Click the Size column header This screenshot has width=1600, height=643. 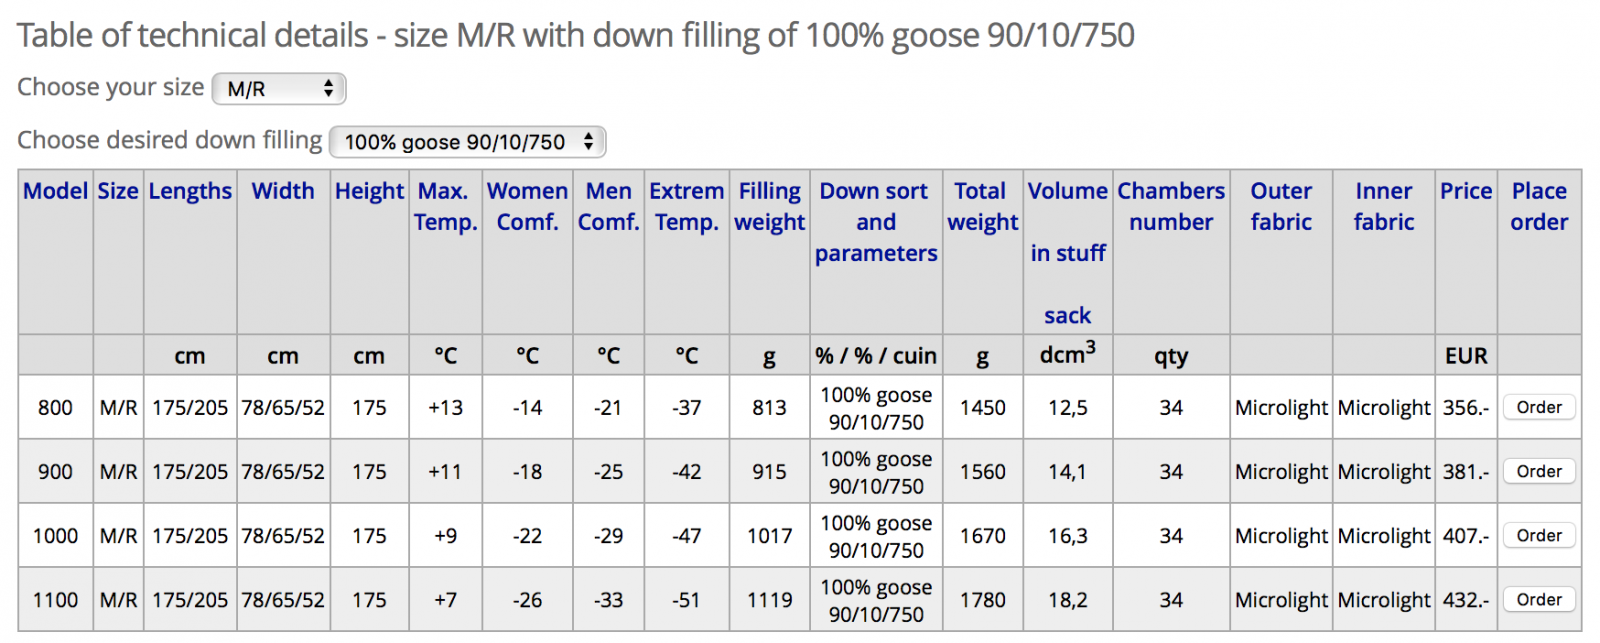[118, 191]
